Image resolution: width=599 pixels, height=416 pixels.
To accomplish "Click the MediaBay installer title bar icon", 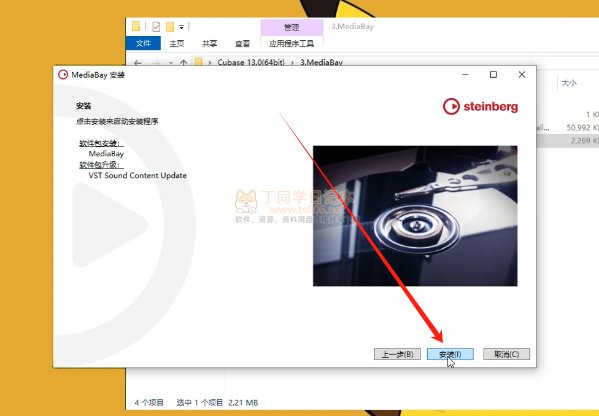I will coord(63,74).
